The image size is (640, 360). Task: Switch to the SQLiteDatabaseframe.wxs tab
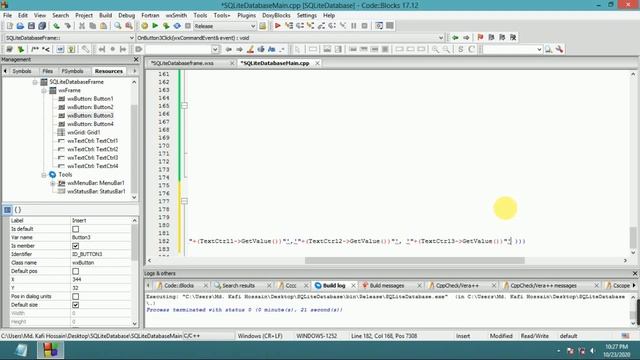point(182,63)
